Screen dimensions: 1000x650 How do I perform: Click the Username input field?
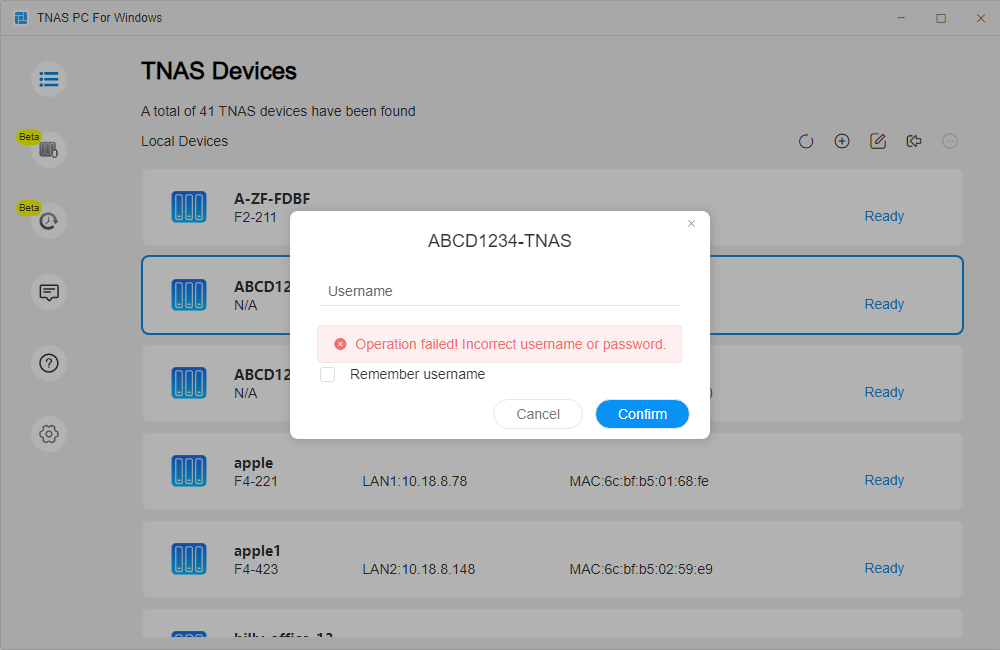pyautogui.click(x=500, y=292)
